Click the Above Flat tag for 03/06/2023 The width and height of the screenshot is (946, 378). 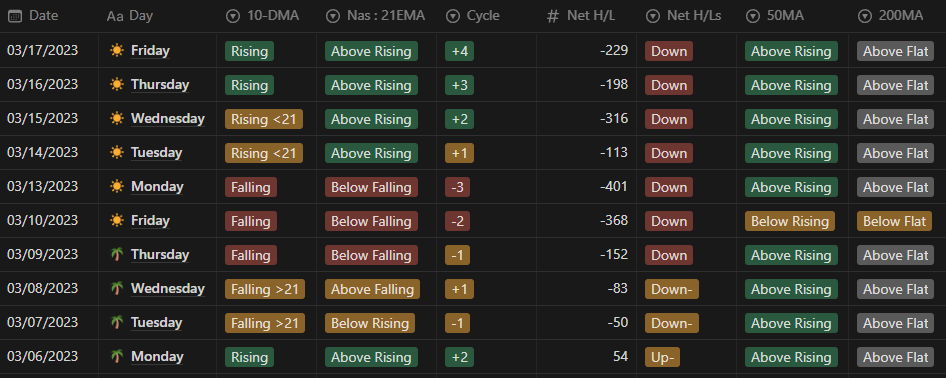895,358
